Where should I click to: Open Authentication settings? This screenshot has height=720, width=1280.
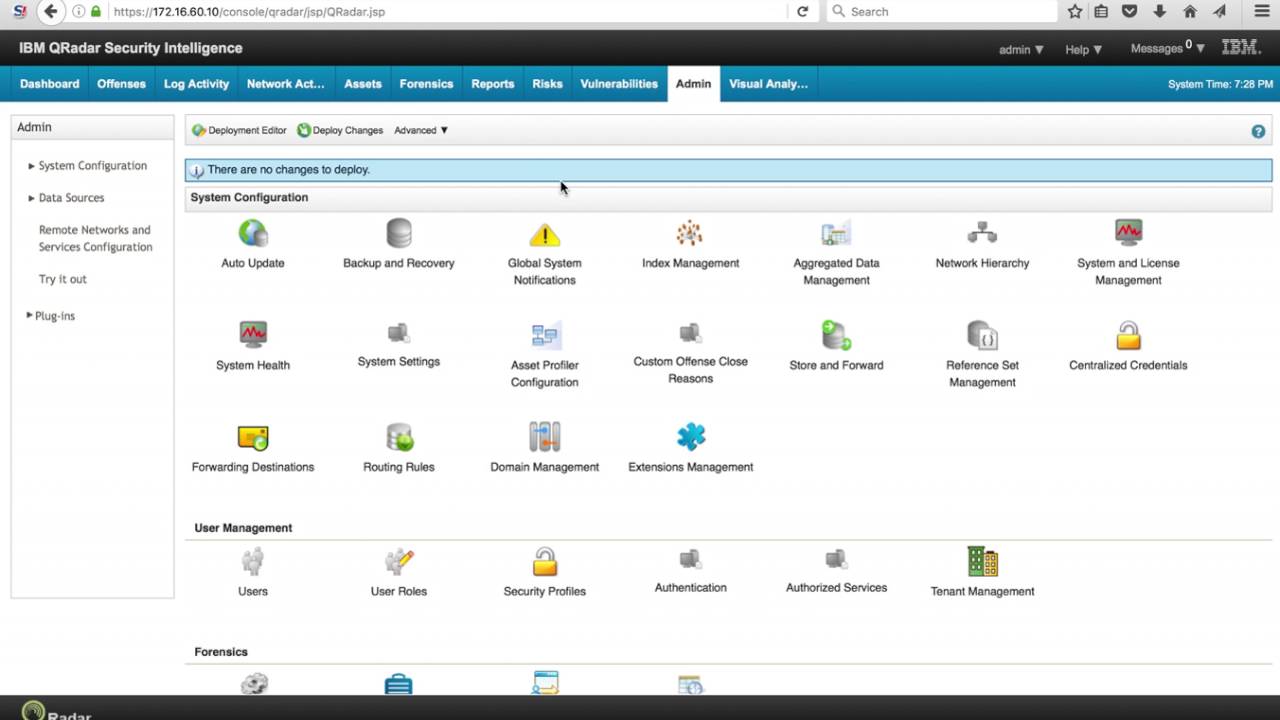[690, 571]
